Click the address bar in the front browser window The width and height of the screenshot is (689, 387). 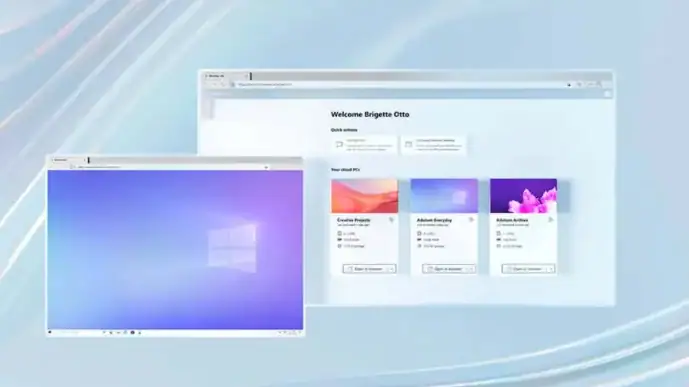tap(169, 167)
